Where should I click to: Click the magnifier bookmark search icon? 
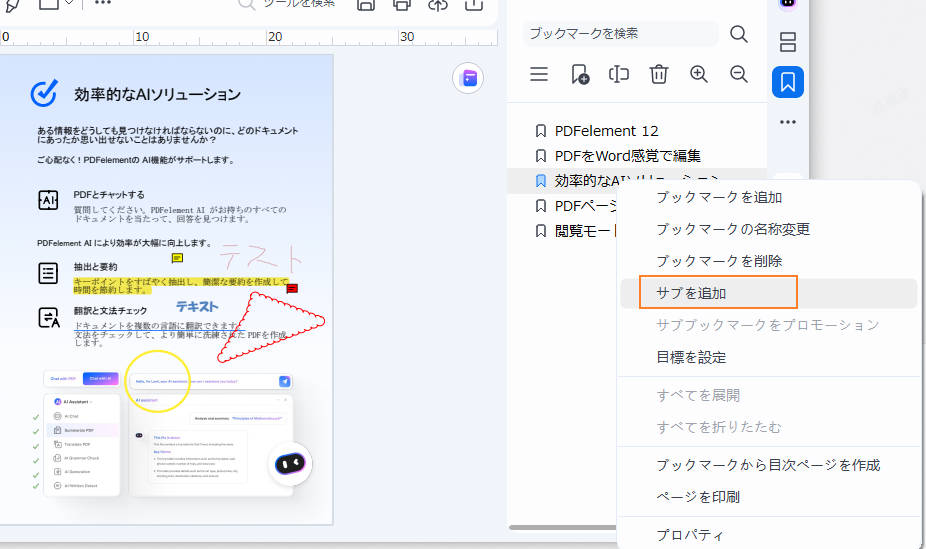pos(739,34)
